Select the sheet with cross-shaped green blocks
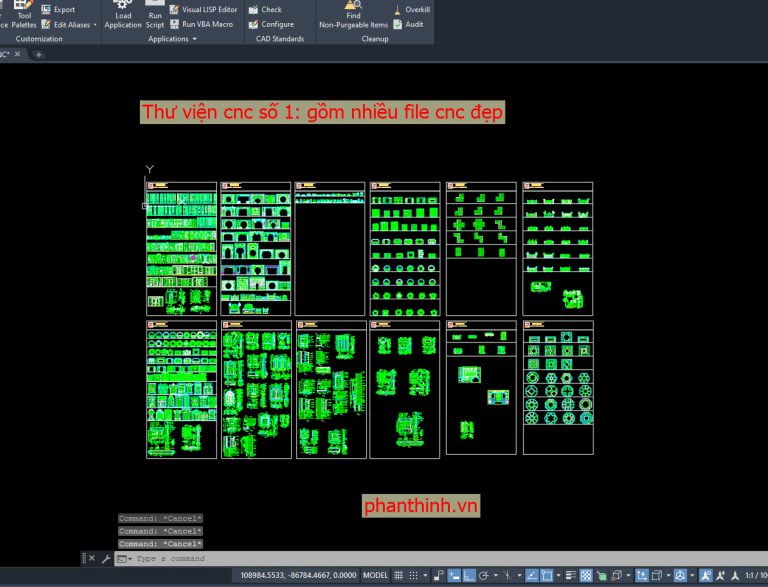The height and width of the screenshot is (587, 768). point(481,248)
